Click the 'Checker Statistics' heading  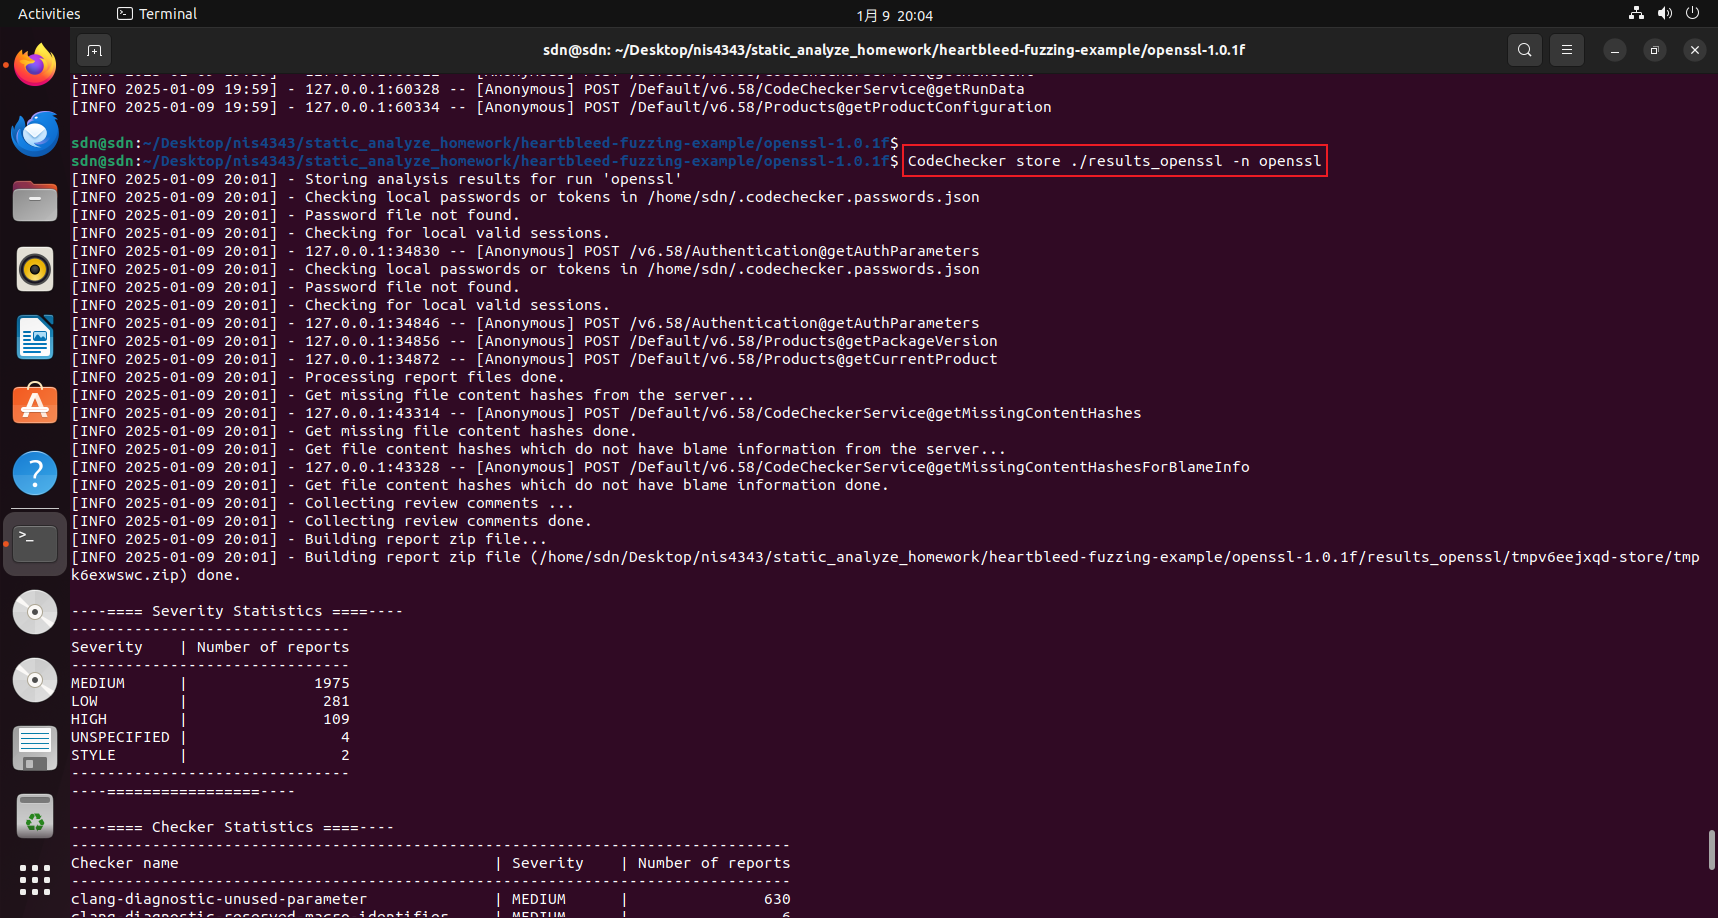(x=233, y=827)
